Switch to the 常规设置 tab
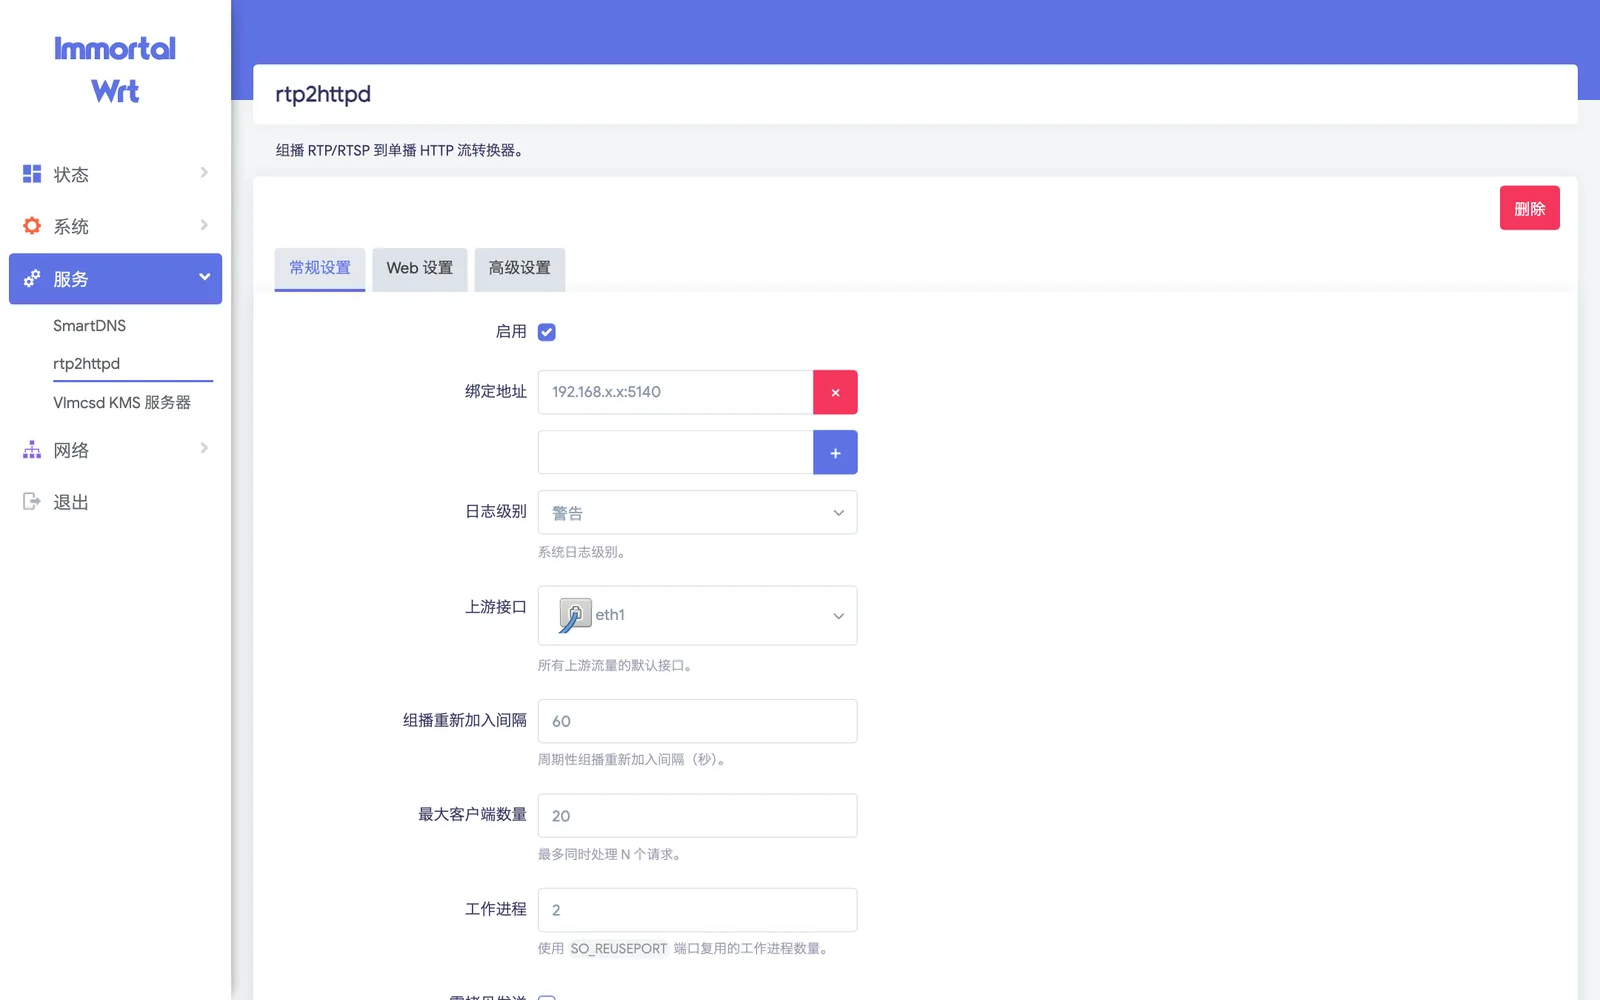This screenshot has width=1600, height=1000. (x=320, y=269)
